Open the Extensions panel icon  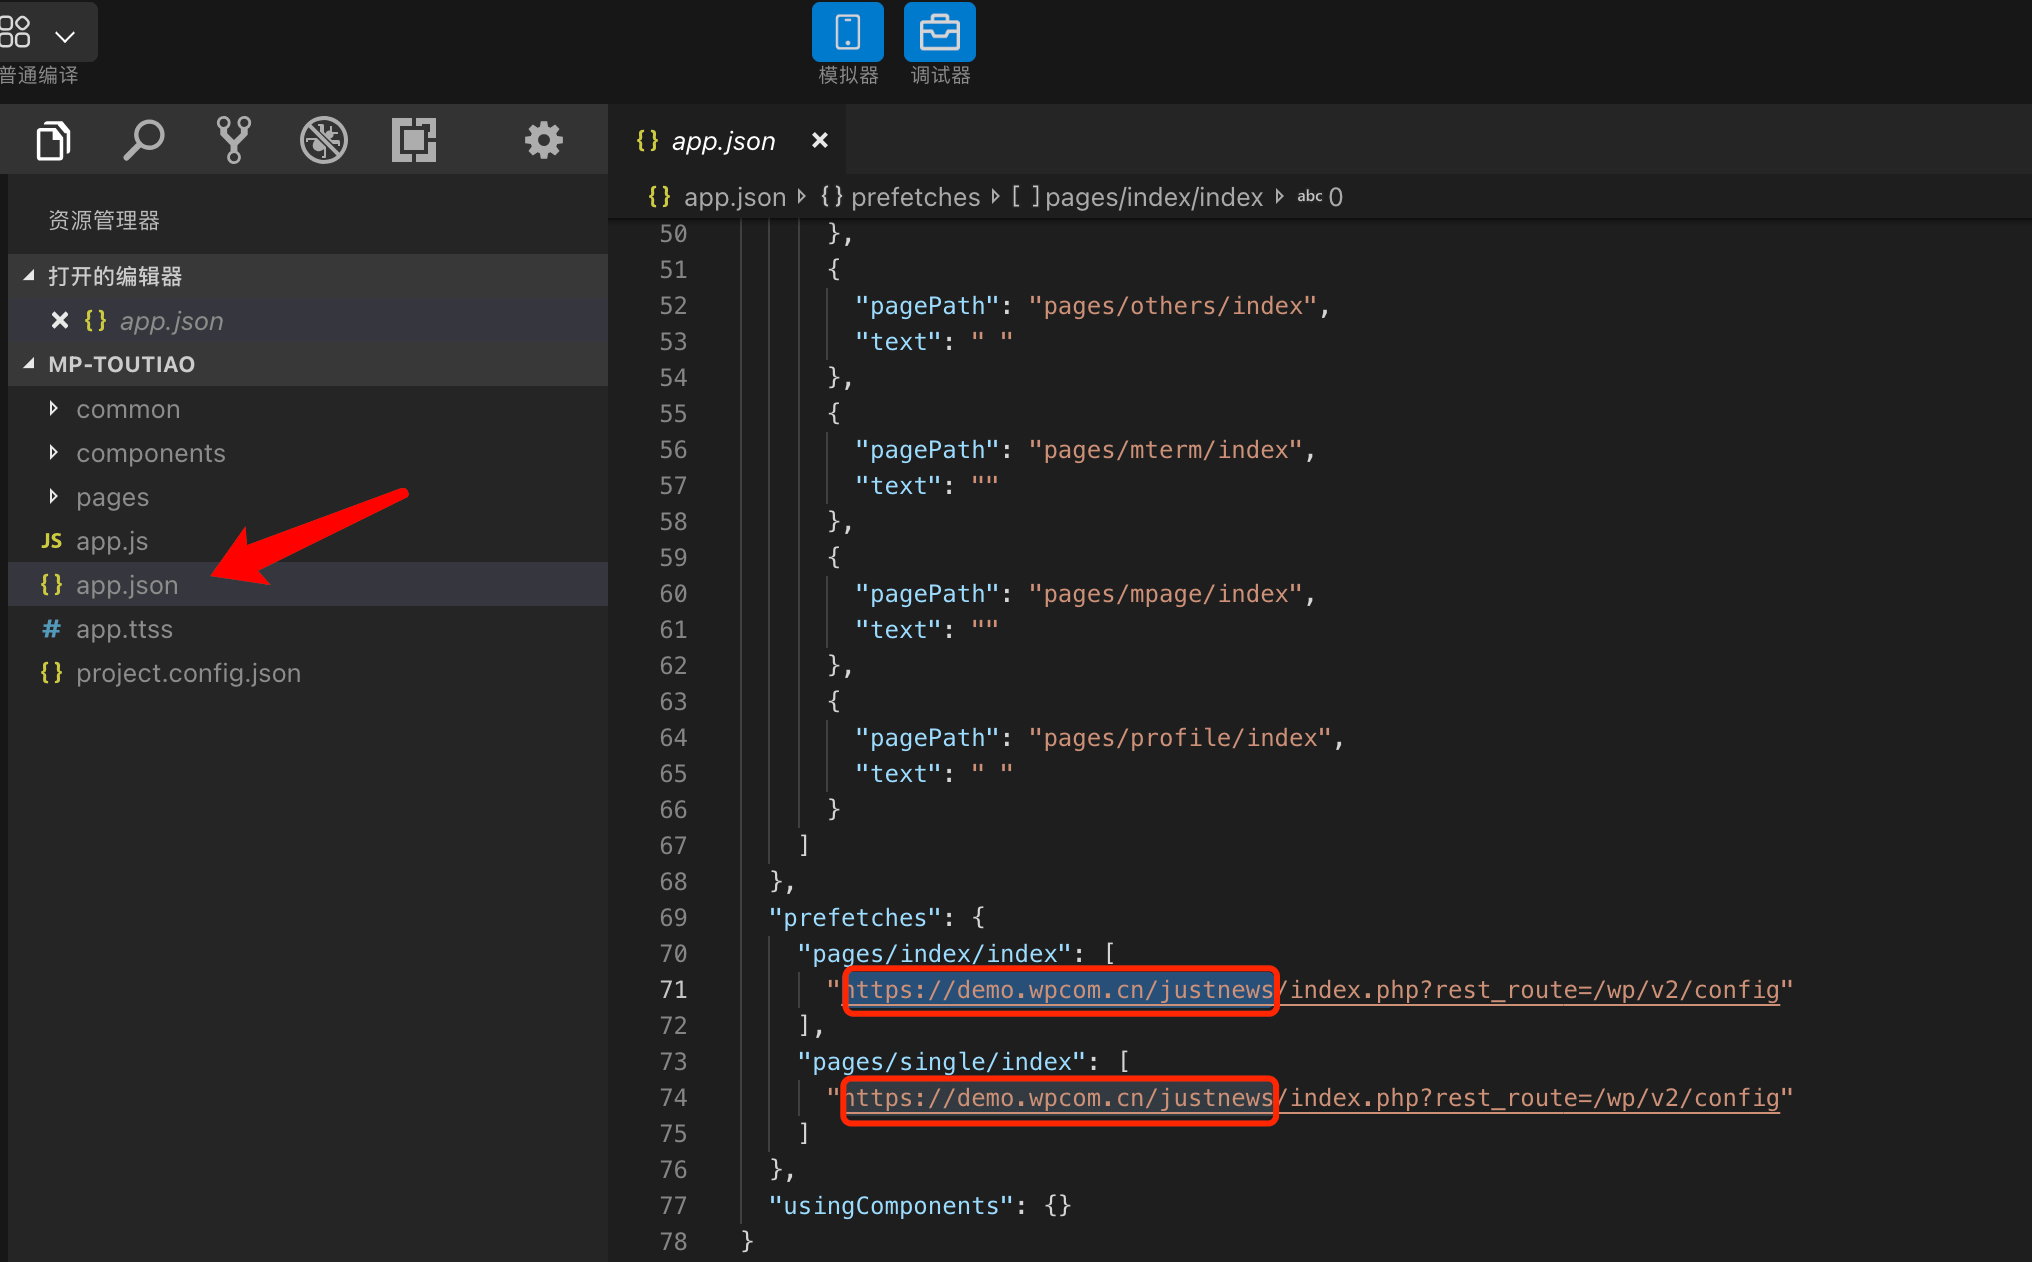tap(414, 140)
